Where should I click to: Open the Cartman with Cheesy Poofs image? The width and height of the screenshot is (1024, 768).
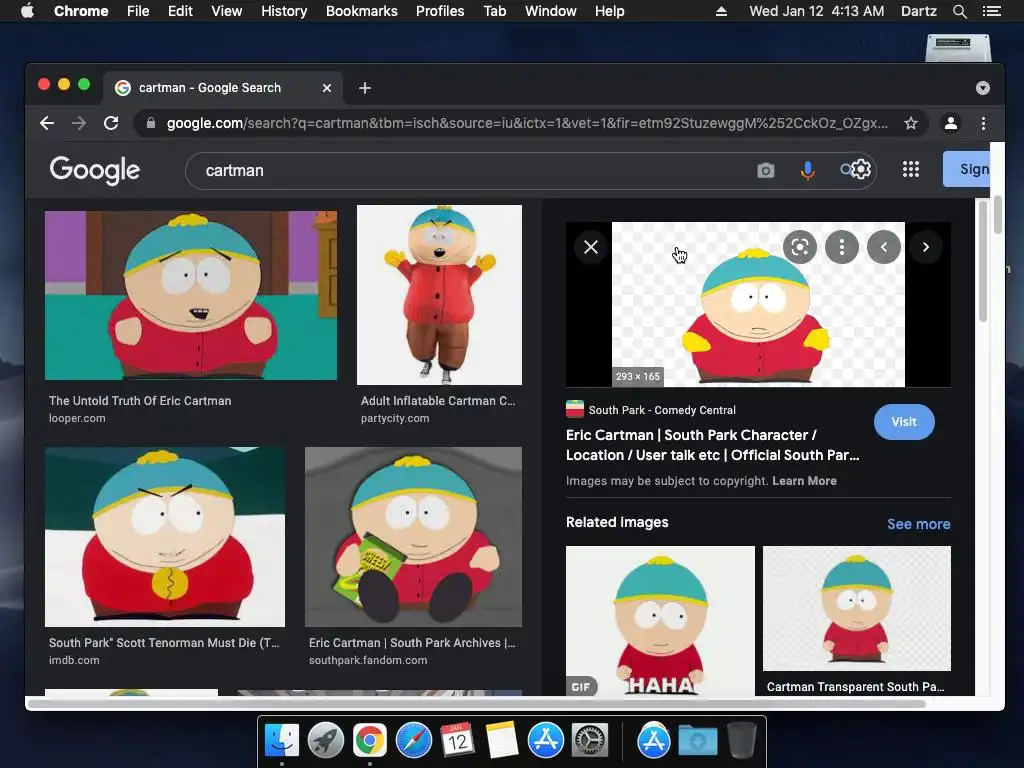(x=413, y=537)
